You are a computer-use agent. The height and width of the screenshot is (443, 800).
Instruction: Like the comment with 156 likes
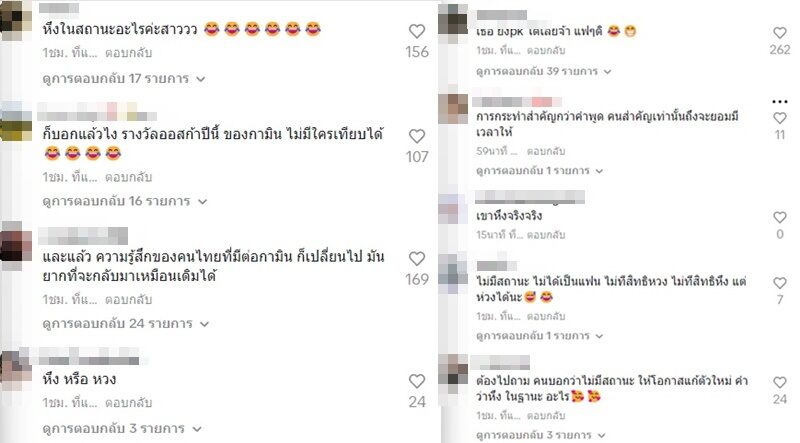tap(417, 32)
